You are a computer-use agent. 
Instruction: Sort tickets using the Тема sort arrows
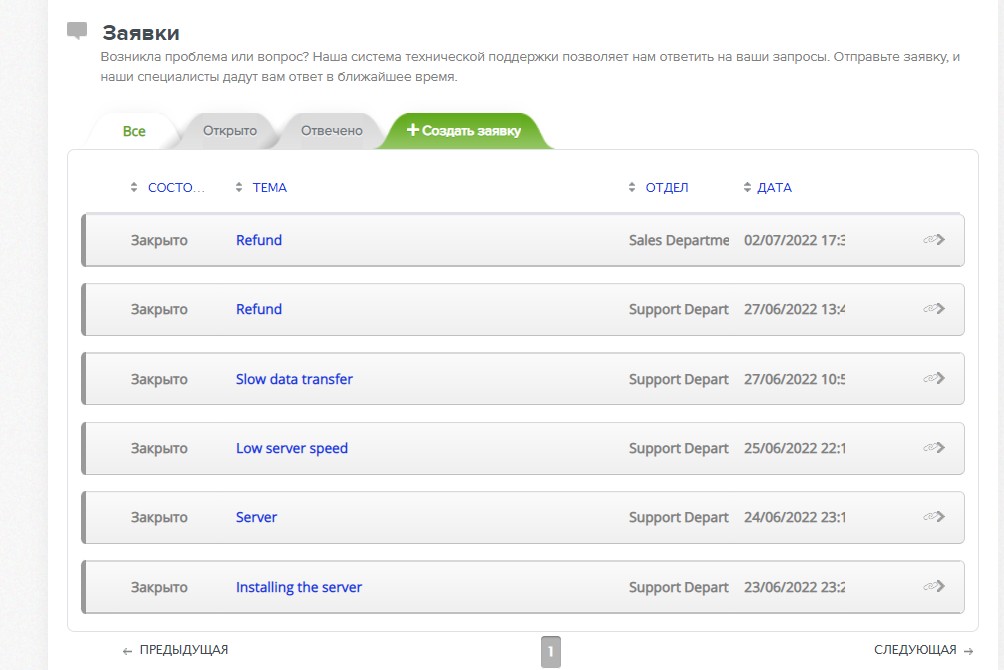click(239, 187)
